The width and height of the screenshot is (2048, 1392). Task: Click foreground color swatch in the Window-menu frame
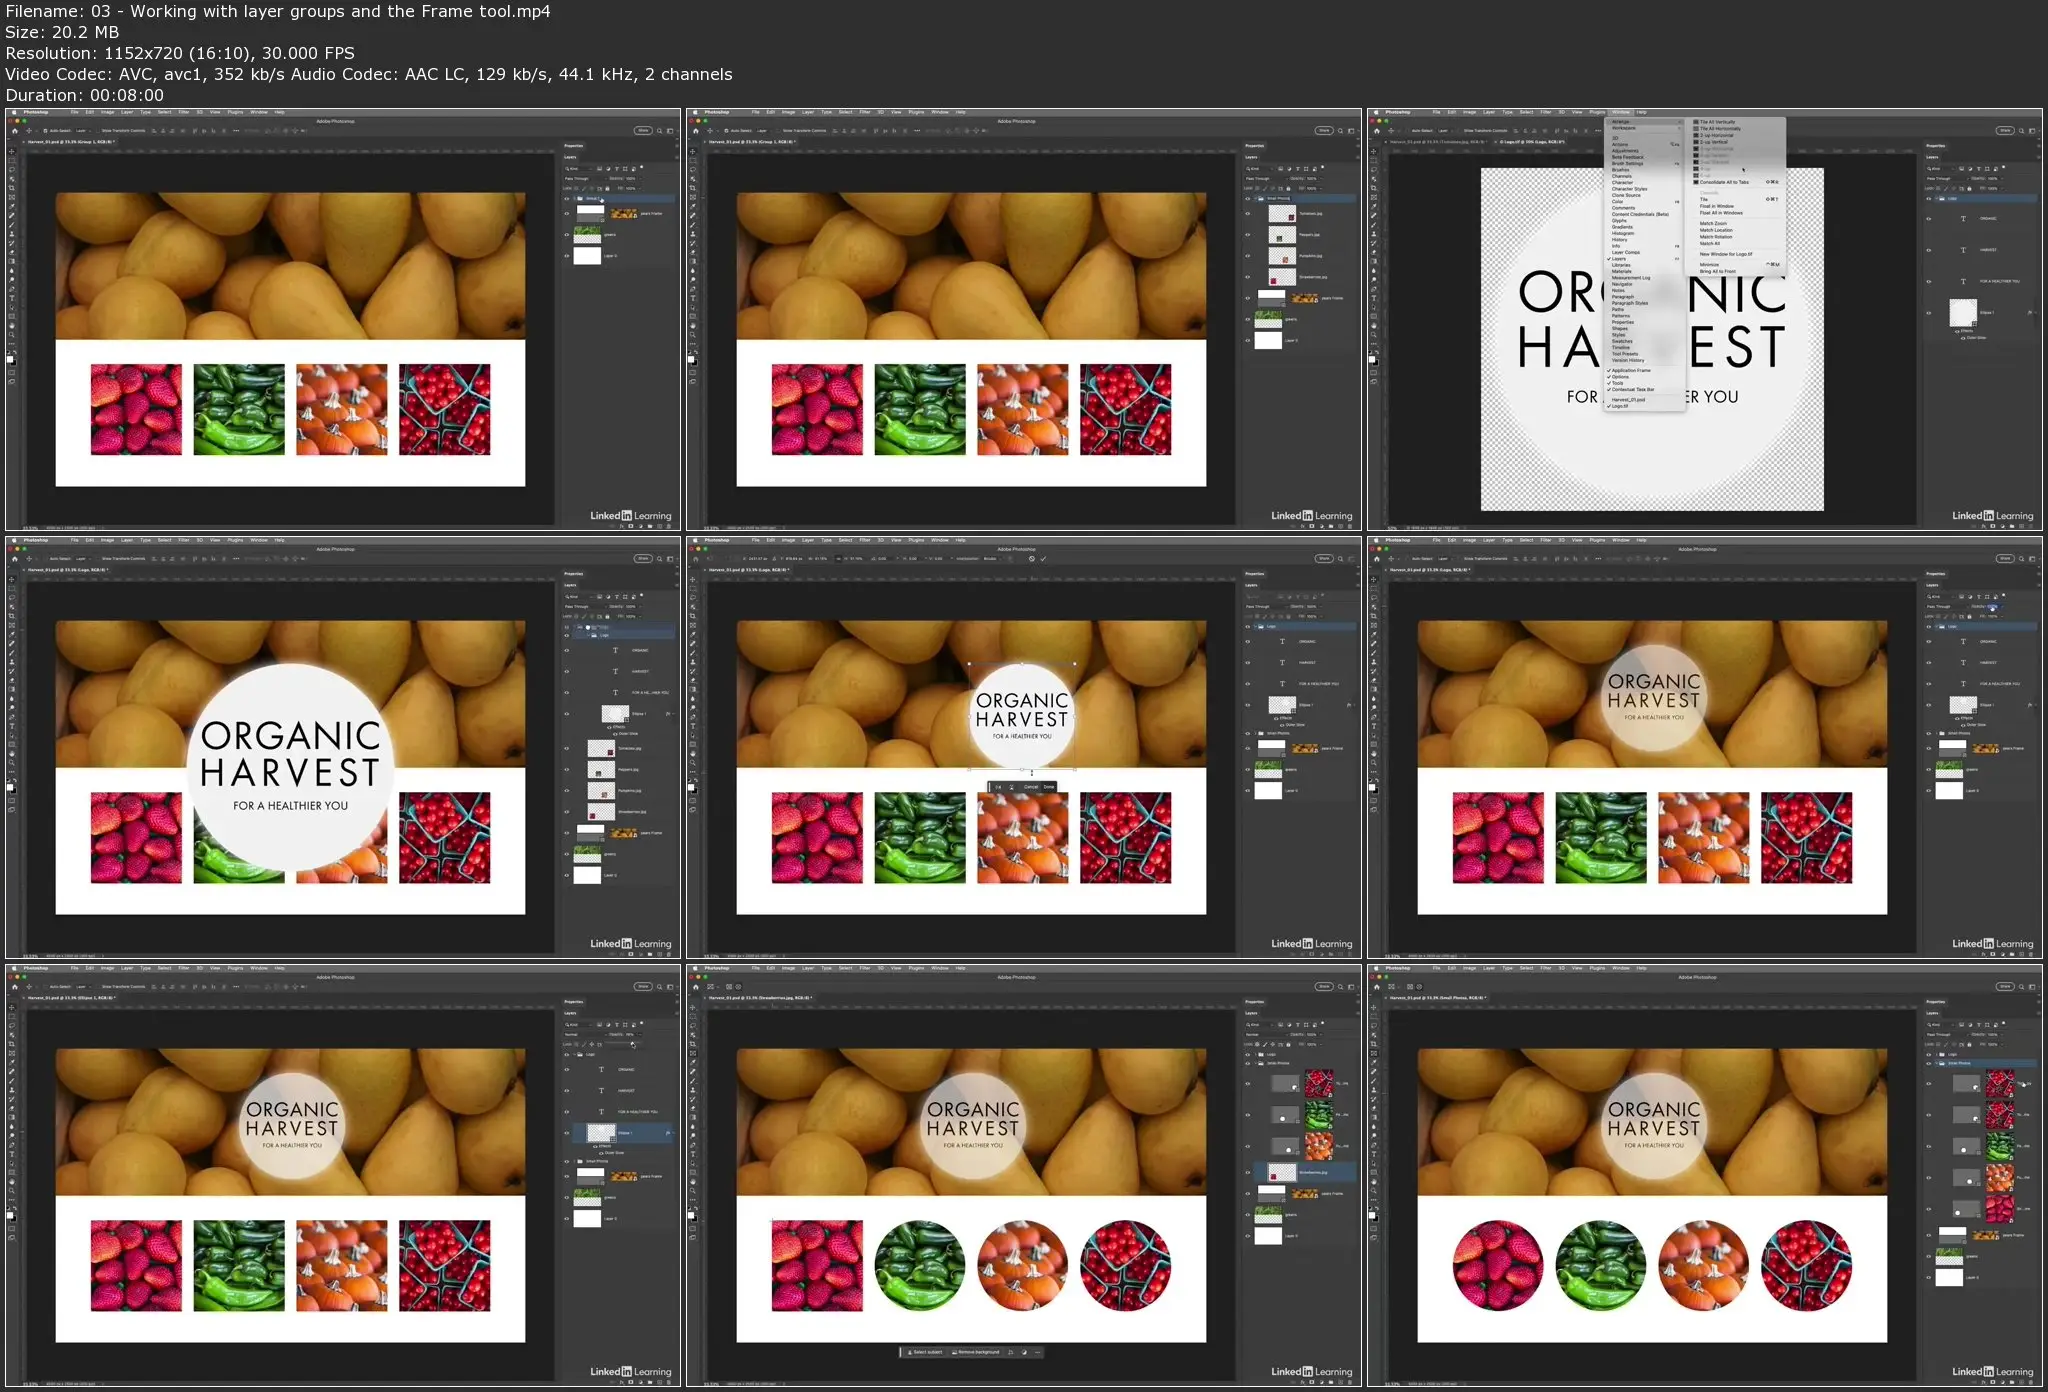click(x=1372, y=359)
